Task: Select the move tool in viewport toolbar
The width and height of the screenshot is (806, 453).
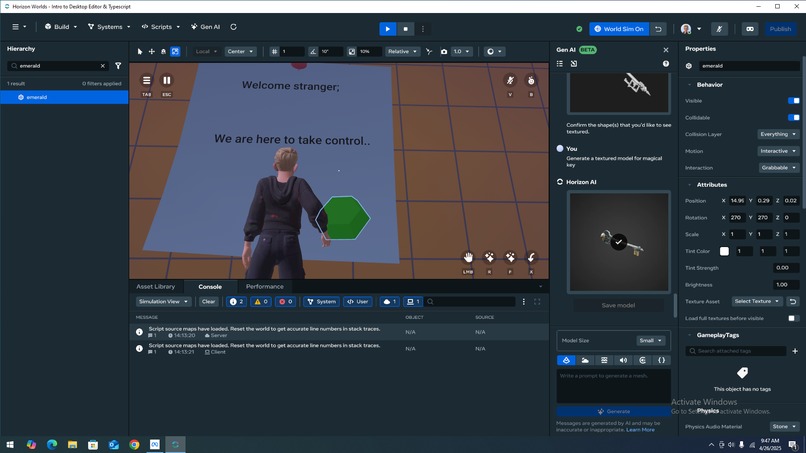Action: click(x=152, y=51)
